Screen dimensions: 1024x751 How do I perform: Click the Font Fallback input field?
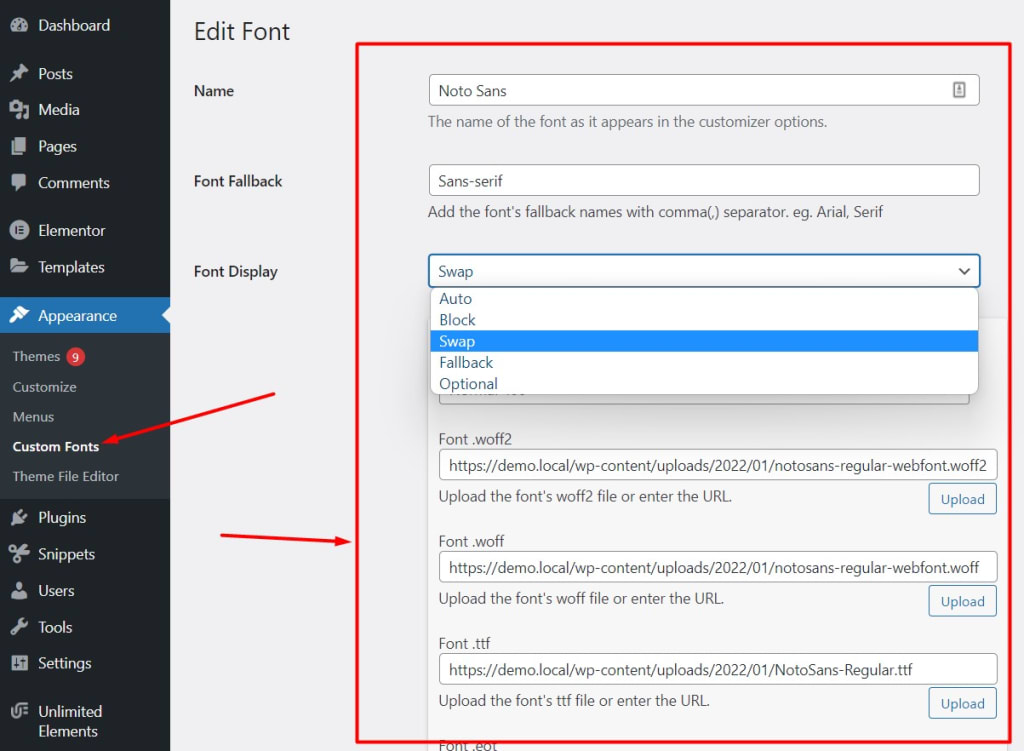704,180
